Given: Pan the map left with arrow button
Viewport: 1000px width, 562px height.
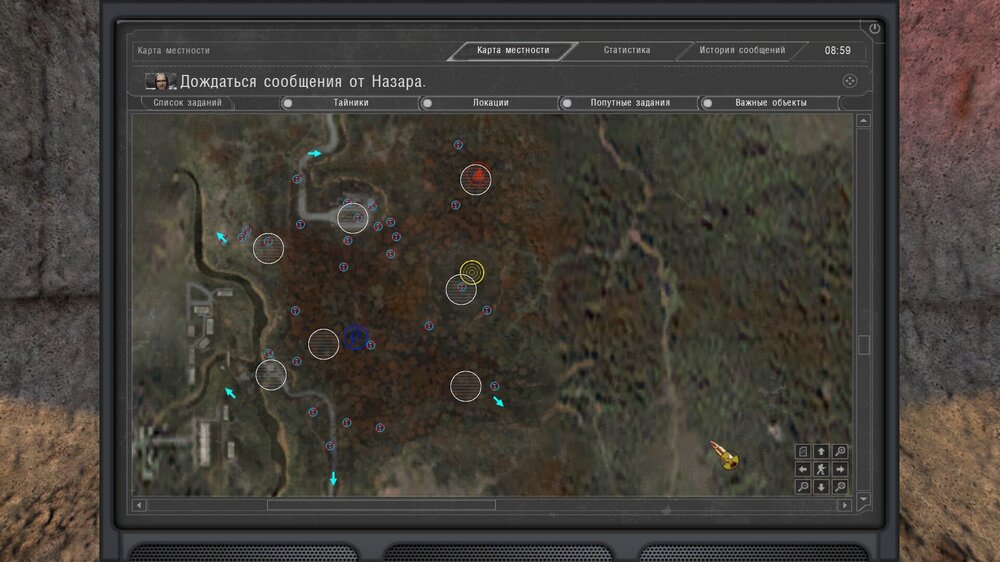Looking at the screenshot, I should point(803,469).
